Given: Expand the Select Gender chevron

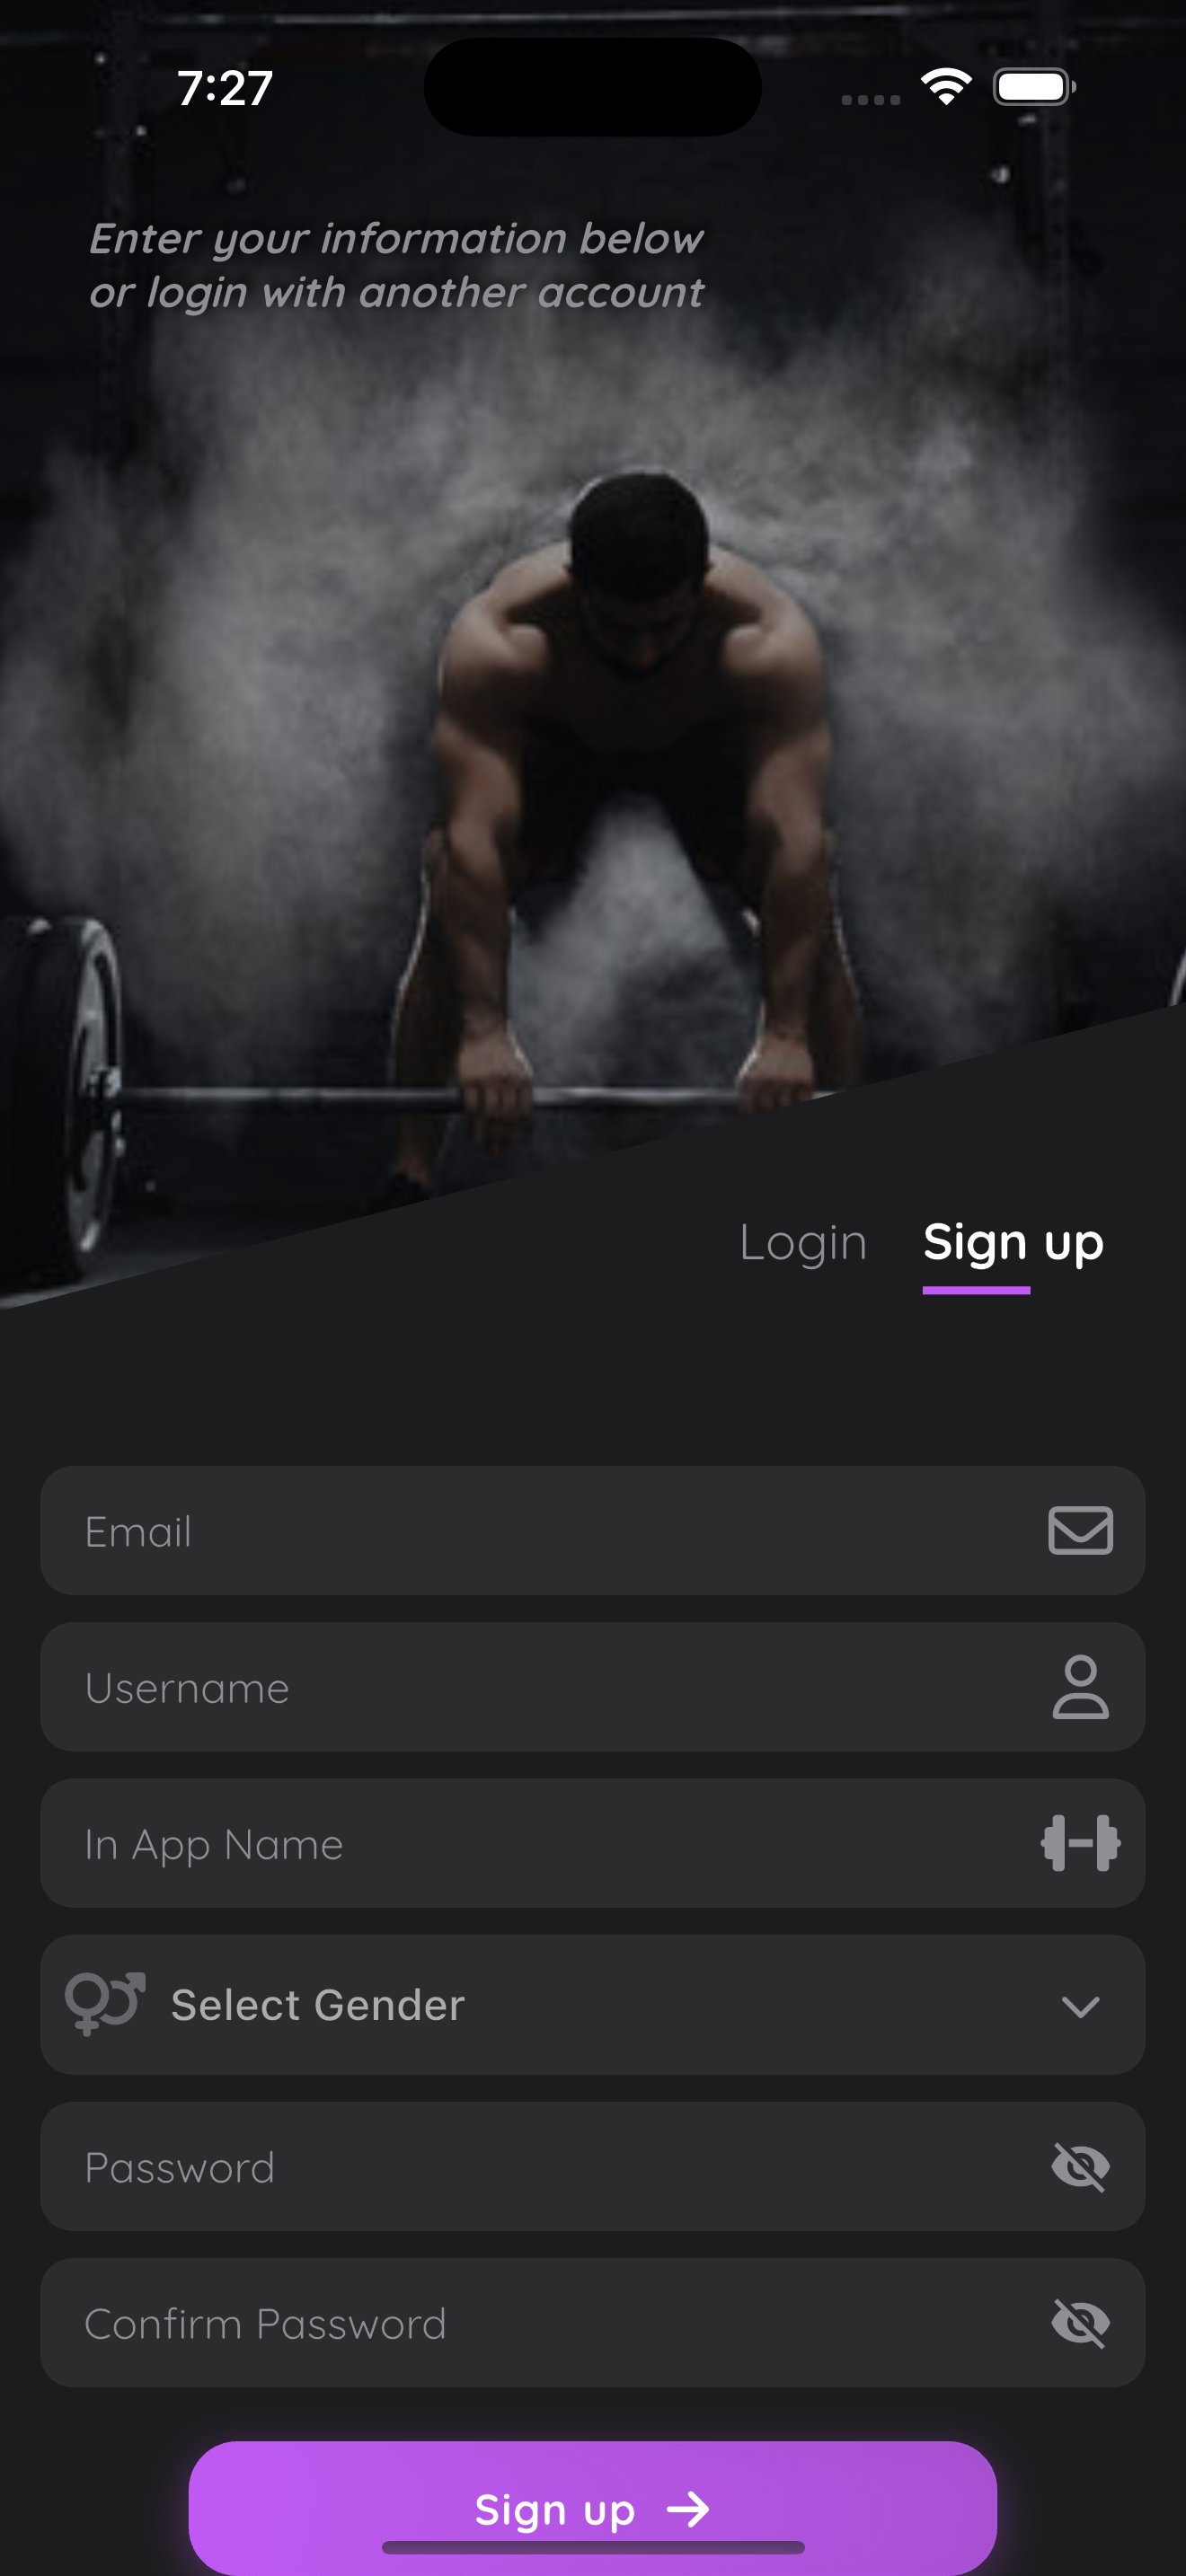Looking at the screenshot, I should pos(1080,2006).
